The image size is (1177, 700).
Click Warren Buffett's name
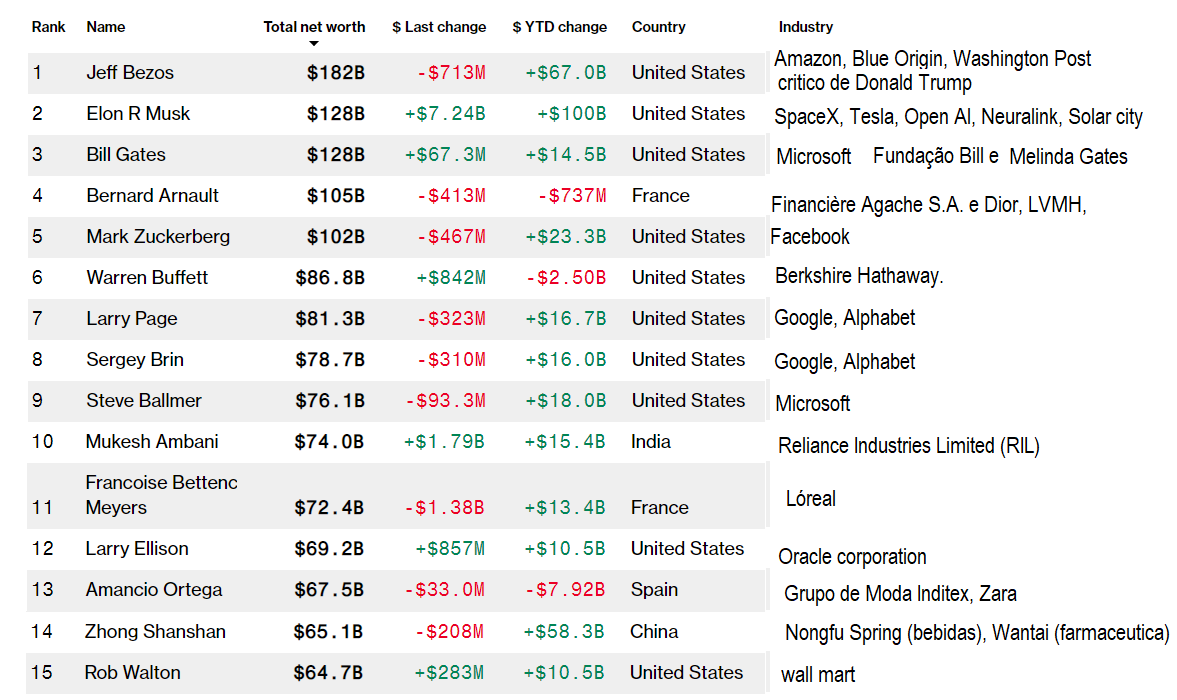pyautogui.click(x=147, y=278)
